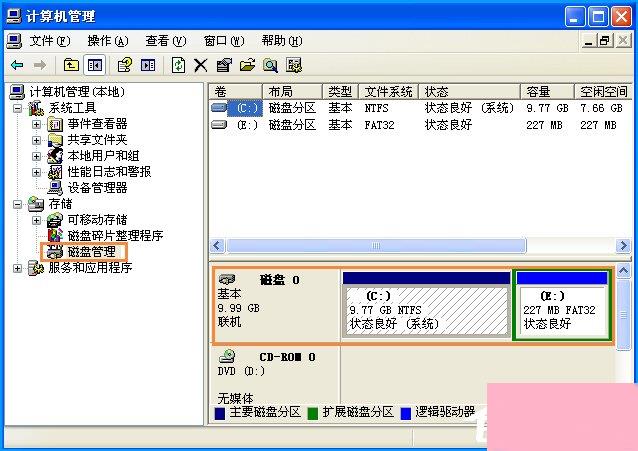Select the (E:) 227 MB FAT32 partition block
The height and width of the screenshot is (451, 638).
point(563,305)
